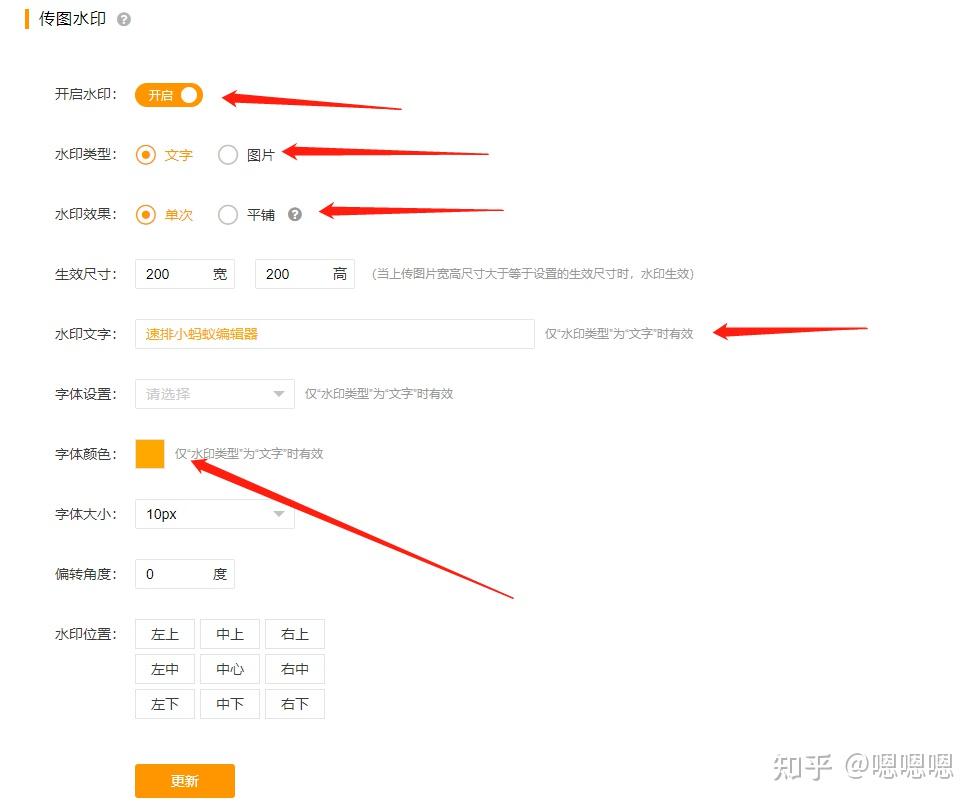Viewport: 979px width, 806px height.
Task: Click the help icon next to 平铺
Action: point(295,214)
